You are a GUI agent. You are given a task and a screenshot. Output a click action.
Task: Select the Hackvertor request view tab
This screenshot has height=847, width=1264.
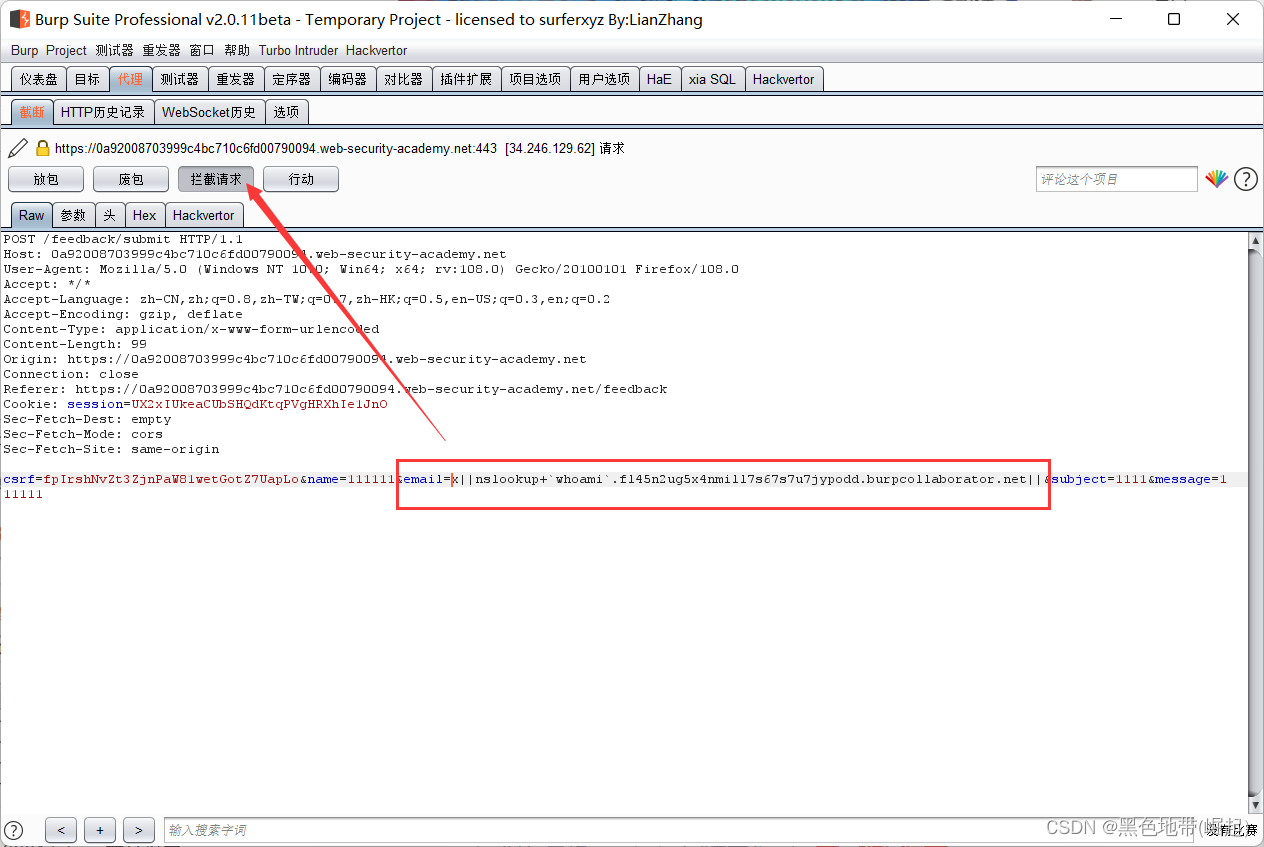tap(204, 215)
